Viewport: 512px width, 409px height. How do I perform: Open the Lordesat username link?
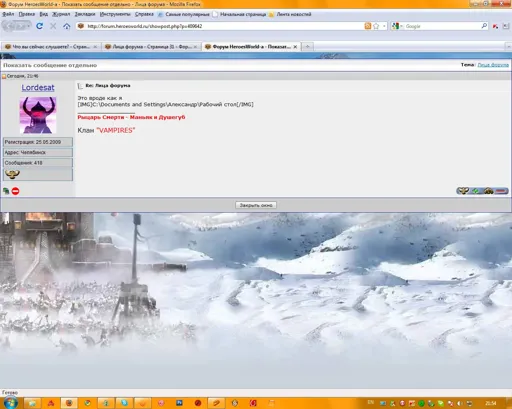click(x=38, y=88)
